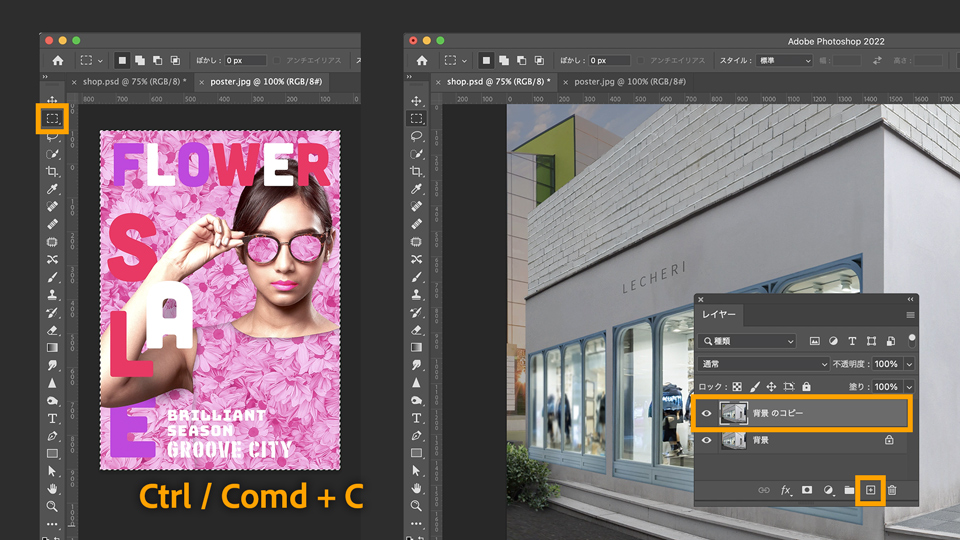This screenshot has height=540, width=960.
Task: Collapse Layers panel with double arrow
Action: 910,299
